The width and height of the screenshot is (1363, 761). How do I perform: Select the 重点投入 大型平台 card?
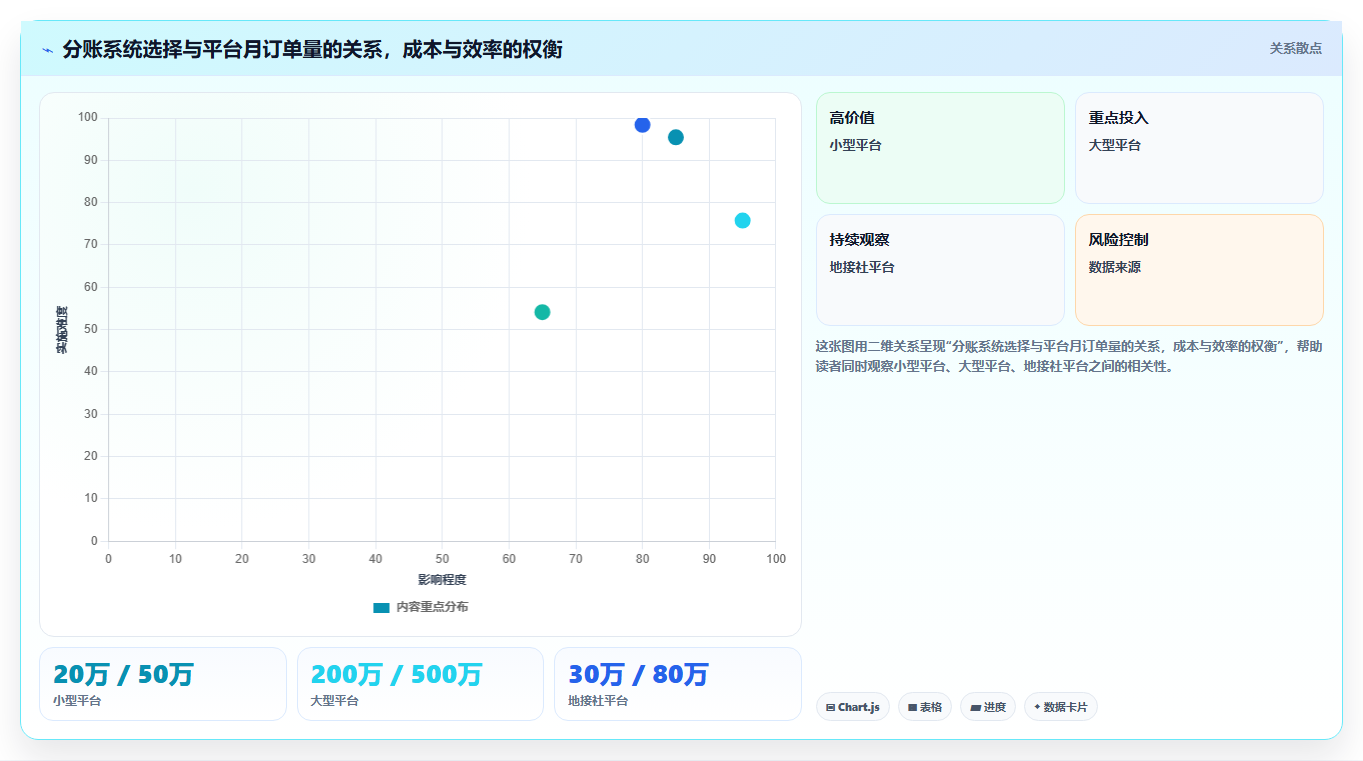(x=1199, y=148)
